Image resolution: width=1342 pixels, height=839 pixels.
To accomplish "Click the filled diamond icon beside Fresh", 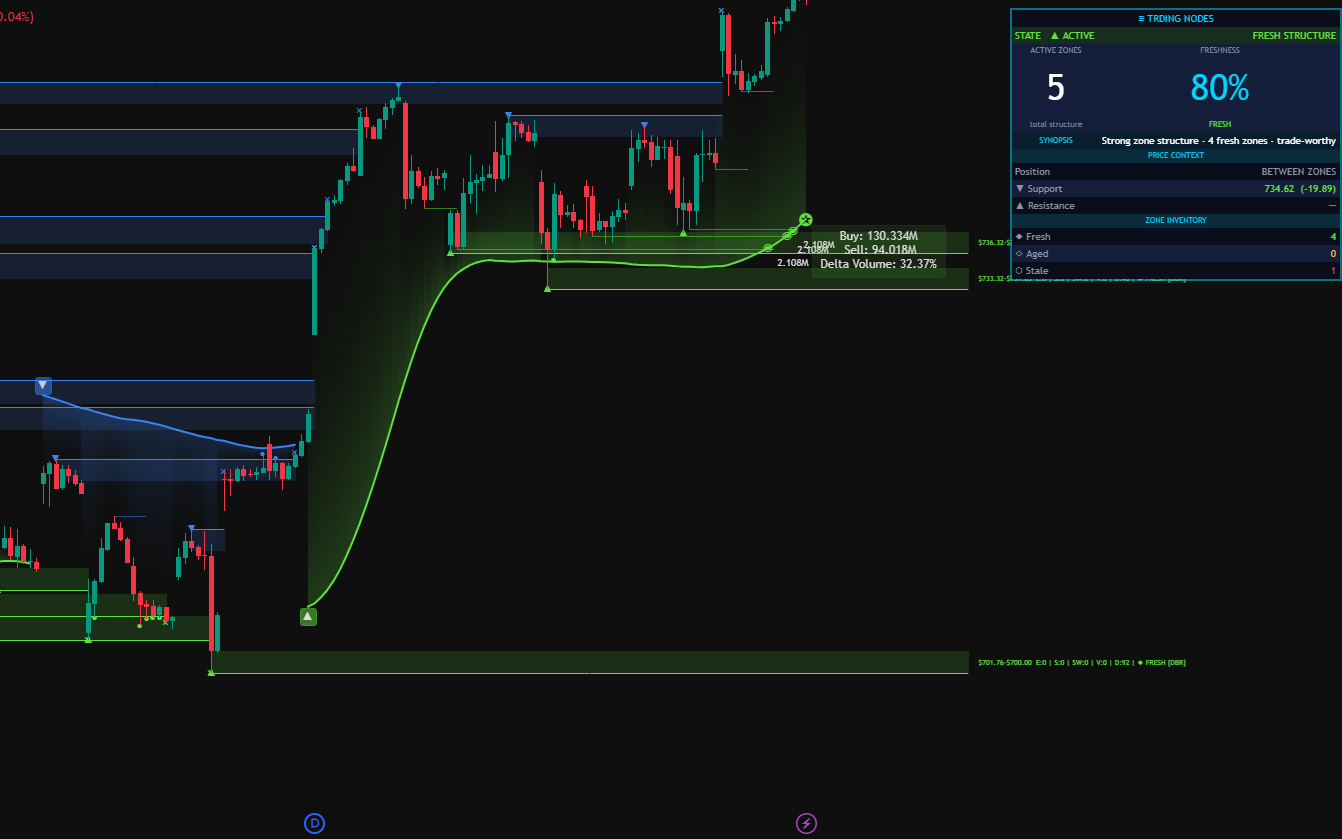I will pyautogui.click(x=1019, y=237).
